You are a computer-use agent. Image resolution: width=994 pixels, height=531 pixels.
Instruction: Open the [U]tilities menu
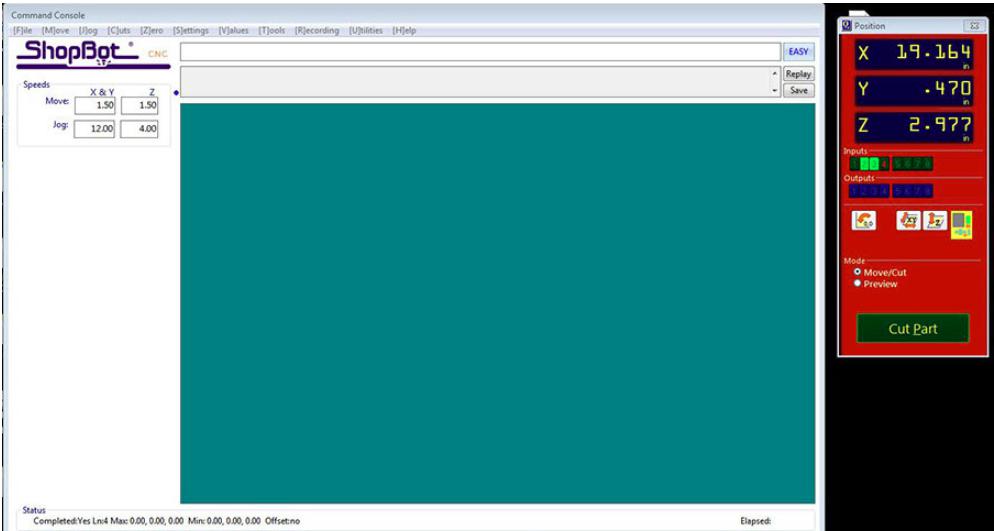click(366, 30)
